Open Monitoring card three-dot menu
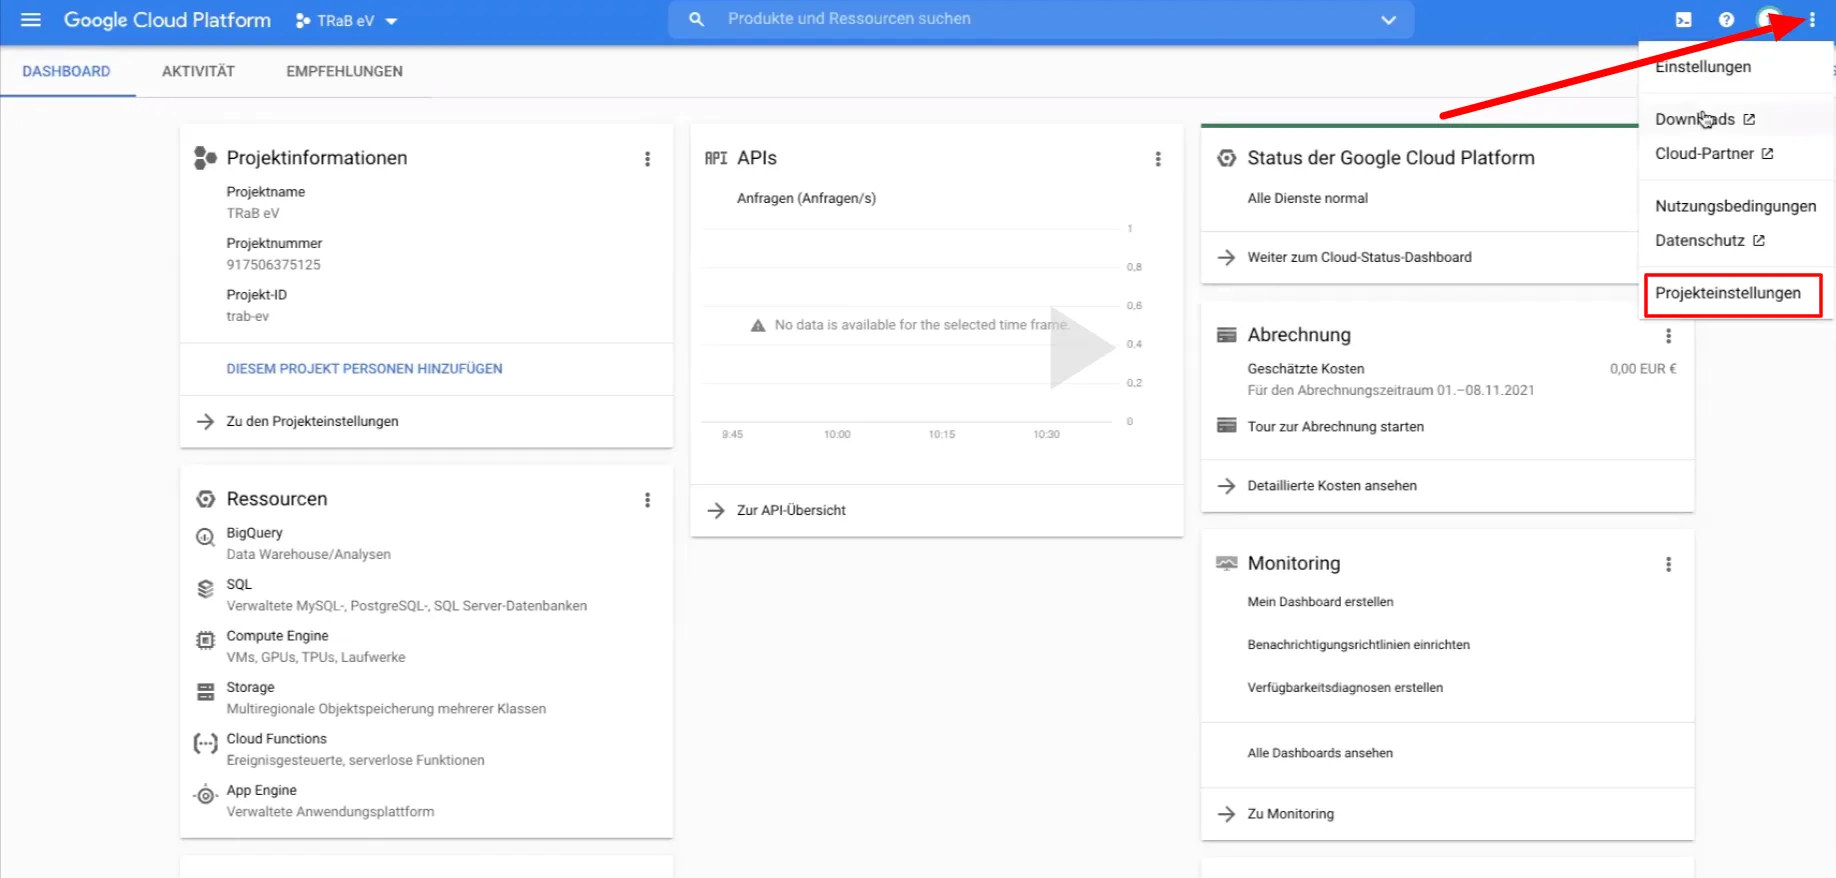This screenshot has width=1836, height=878. click(x=1668, y=565)
